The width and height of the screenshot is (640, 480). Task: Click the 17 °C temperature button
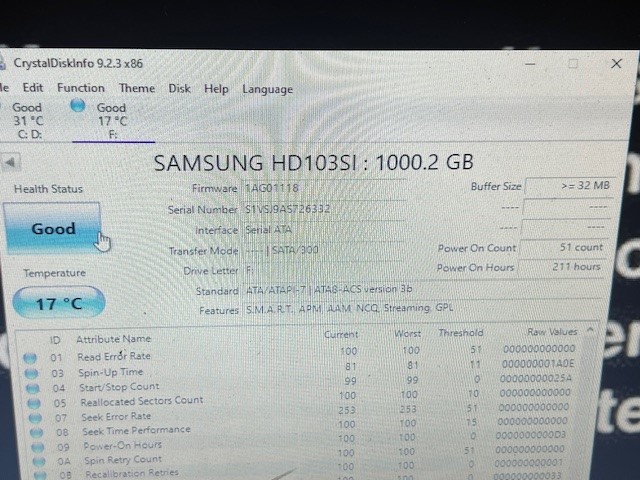click(59, 303)
